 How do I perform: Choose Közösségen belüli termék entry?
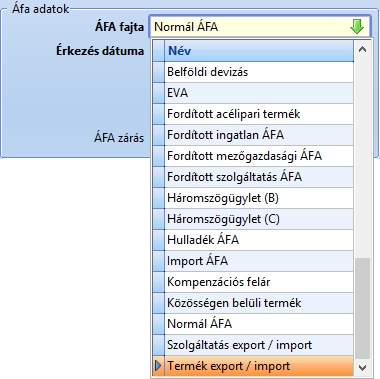pos(259,303)
